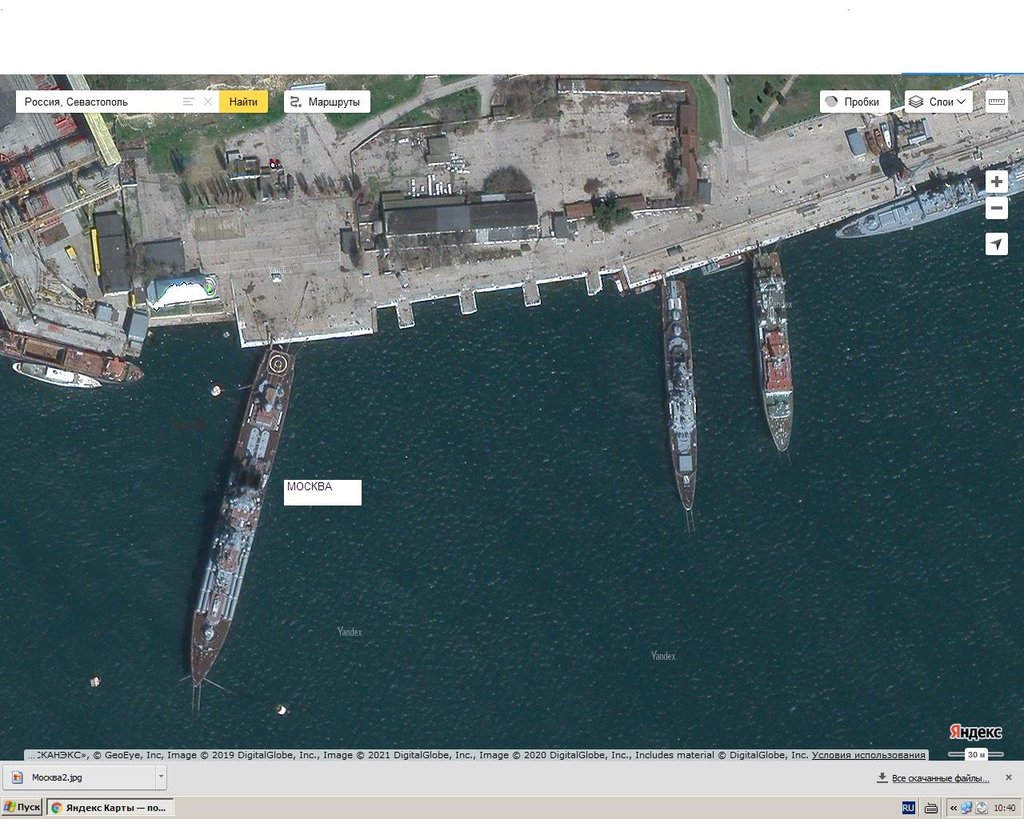Click the Яндекс logo
The height and width of the screenshot is (819, 1024).
click(975, 731)
